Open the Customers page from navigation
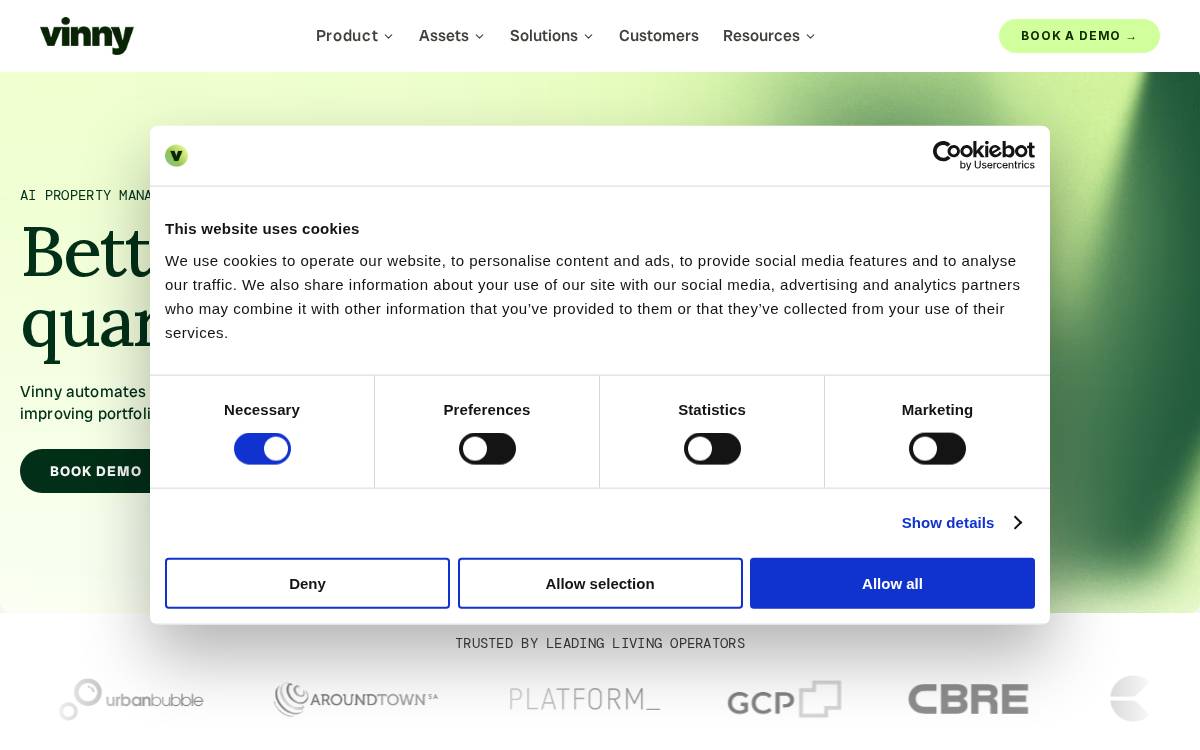 (659, 36)
